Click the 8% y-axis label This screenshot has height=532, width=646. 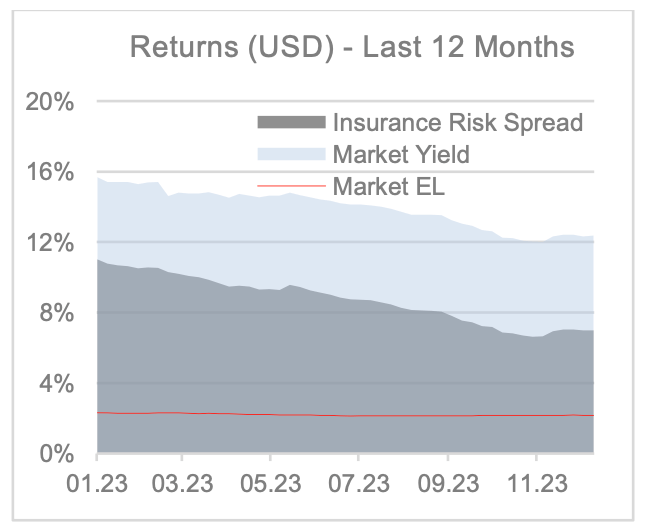[58, 313]
